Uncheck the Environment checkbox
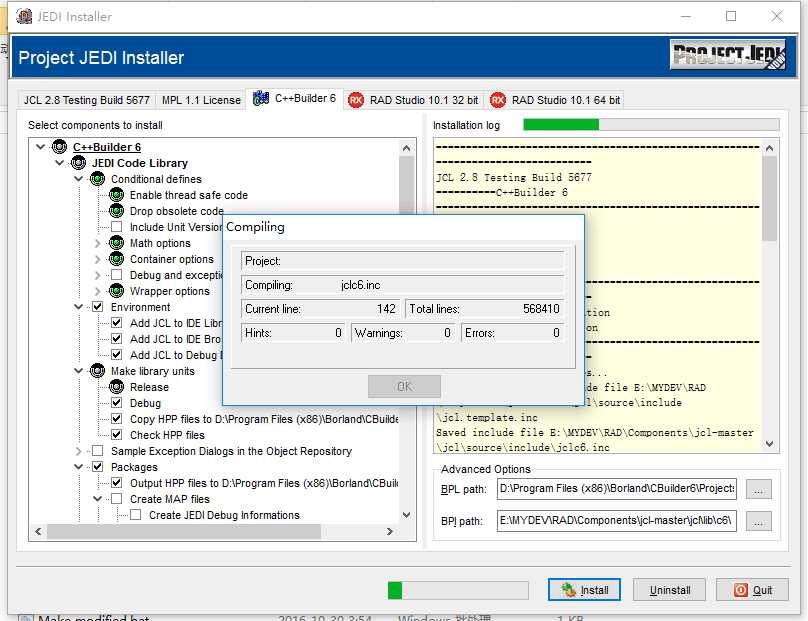This screenshot has height=621, width=808. (x=97, y=307)
